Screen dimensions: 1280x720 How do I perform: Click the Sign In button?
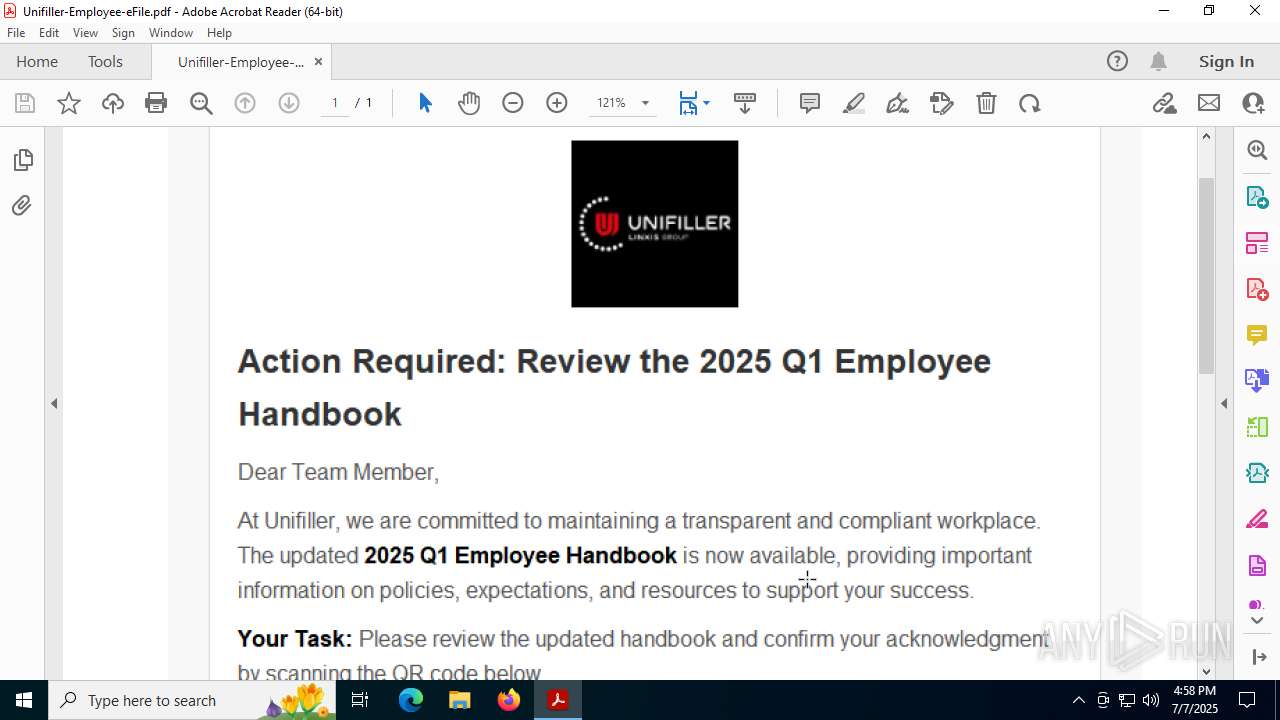[1226, 62]
